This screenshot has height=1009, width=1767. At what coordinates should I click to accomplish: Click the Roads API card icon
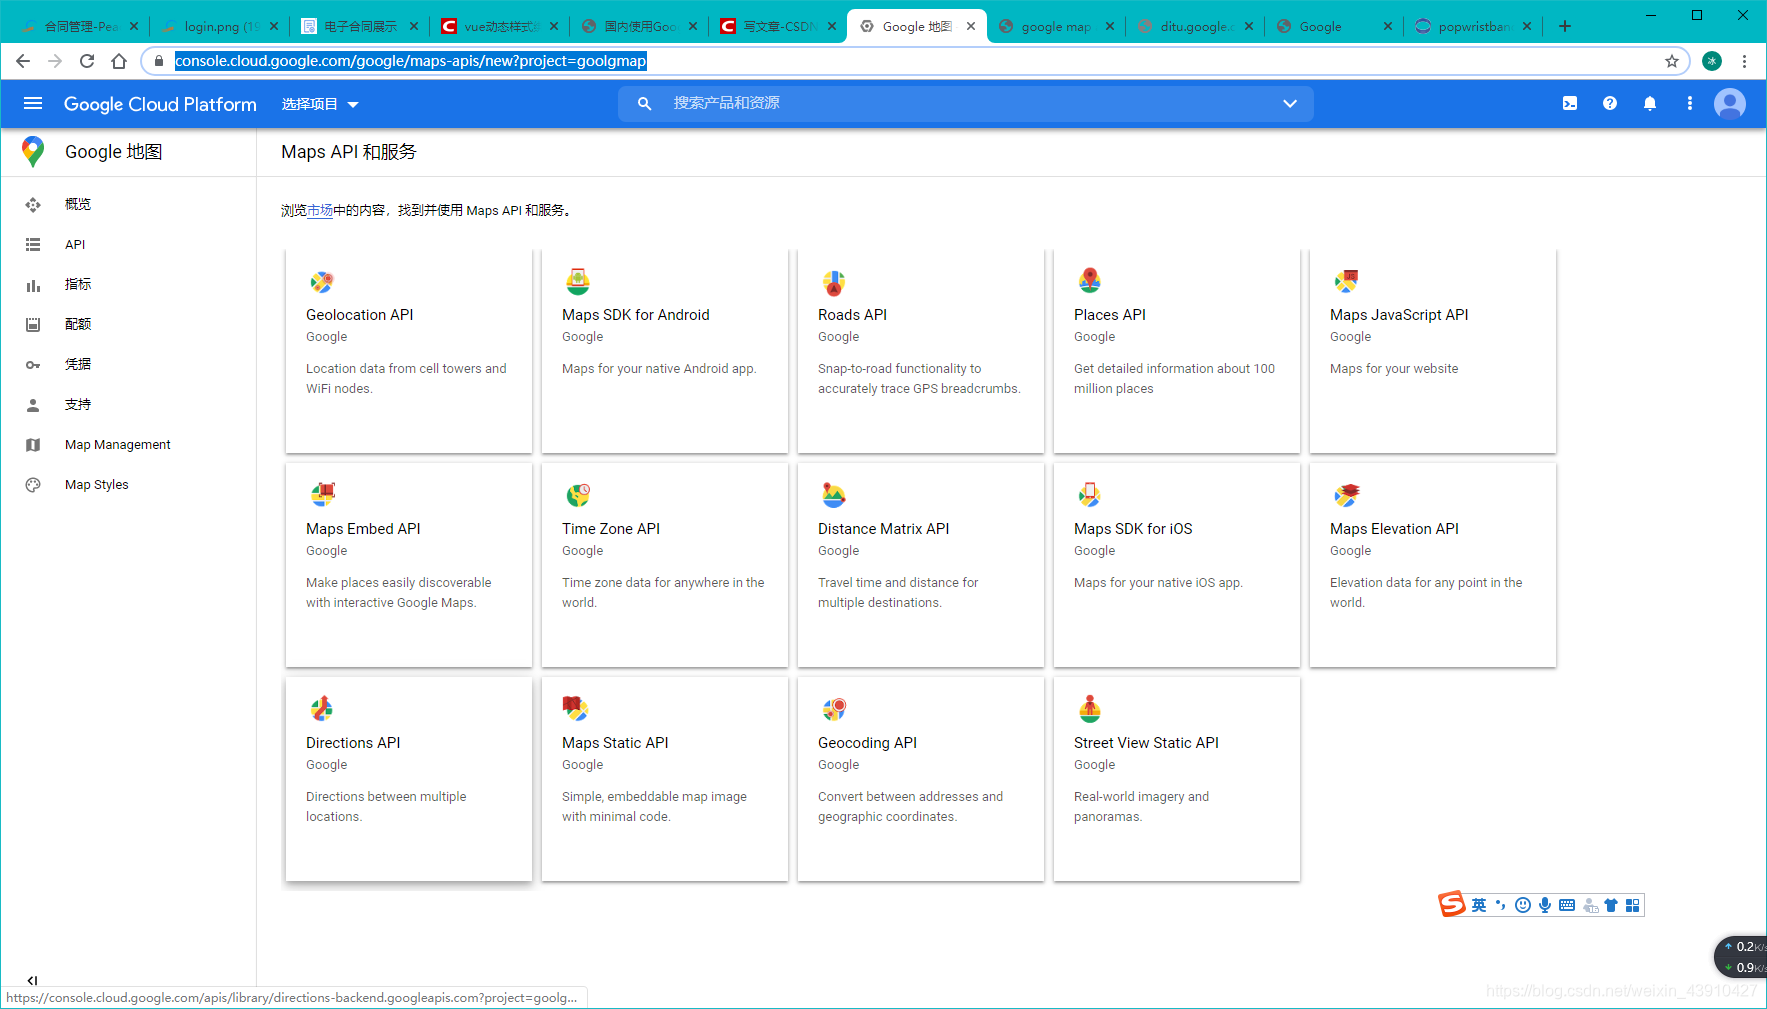click(833, 283)
